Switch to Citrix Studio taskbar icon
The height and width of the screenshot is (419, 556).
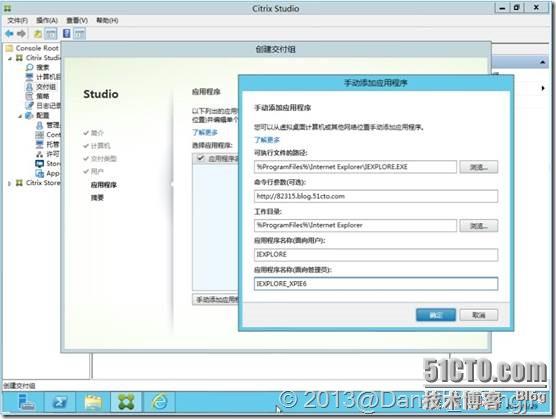click(x=126, y=402)
